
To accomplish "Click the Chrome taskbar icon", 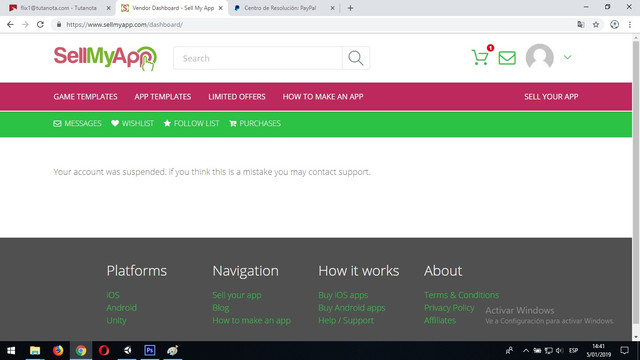I will tap(81, 350).
